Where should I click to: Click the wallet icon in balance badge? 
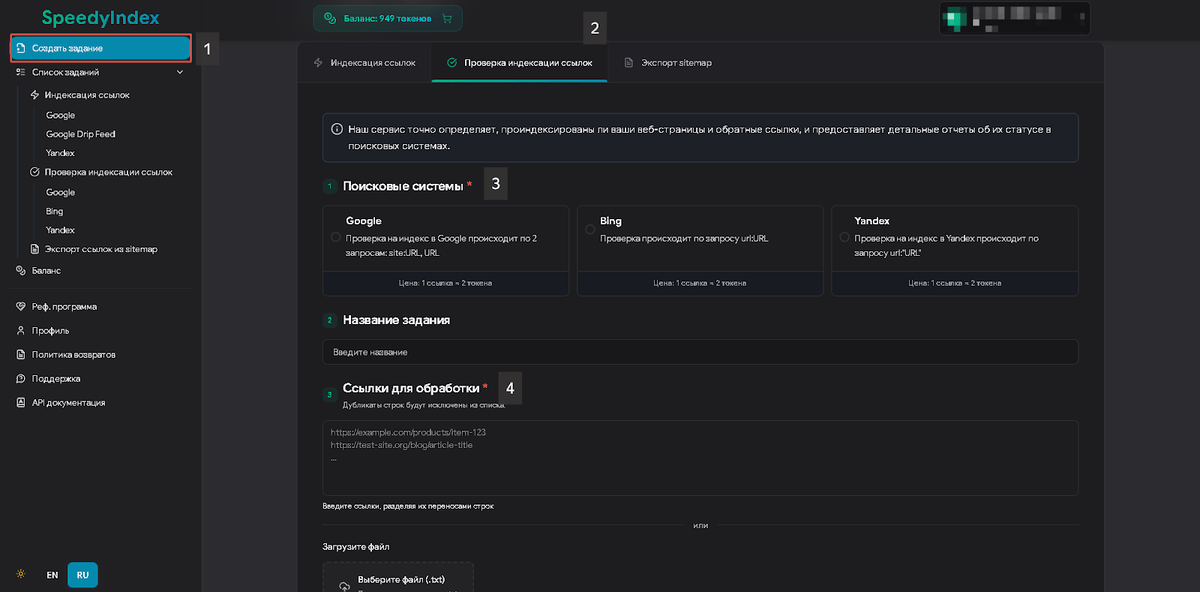330,18
